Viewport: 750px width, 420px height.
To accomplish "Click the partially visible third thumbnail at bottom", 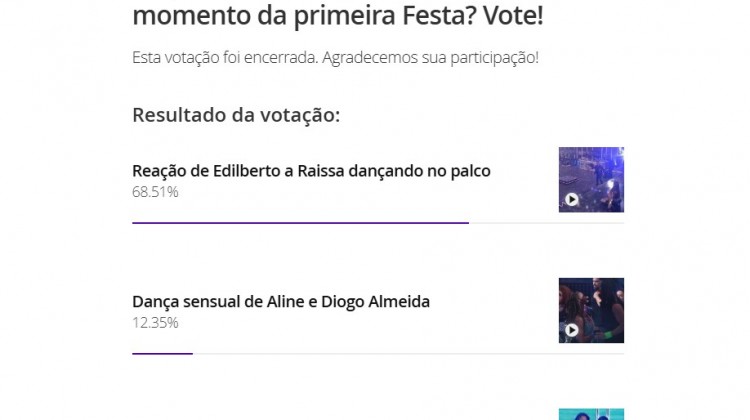I will coord(591,414).
